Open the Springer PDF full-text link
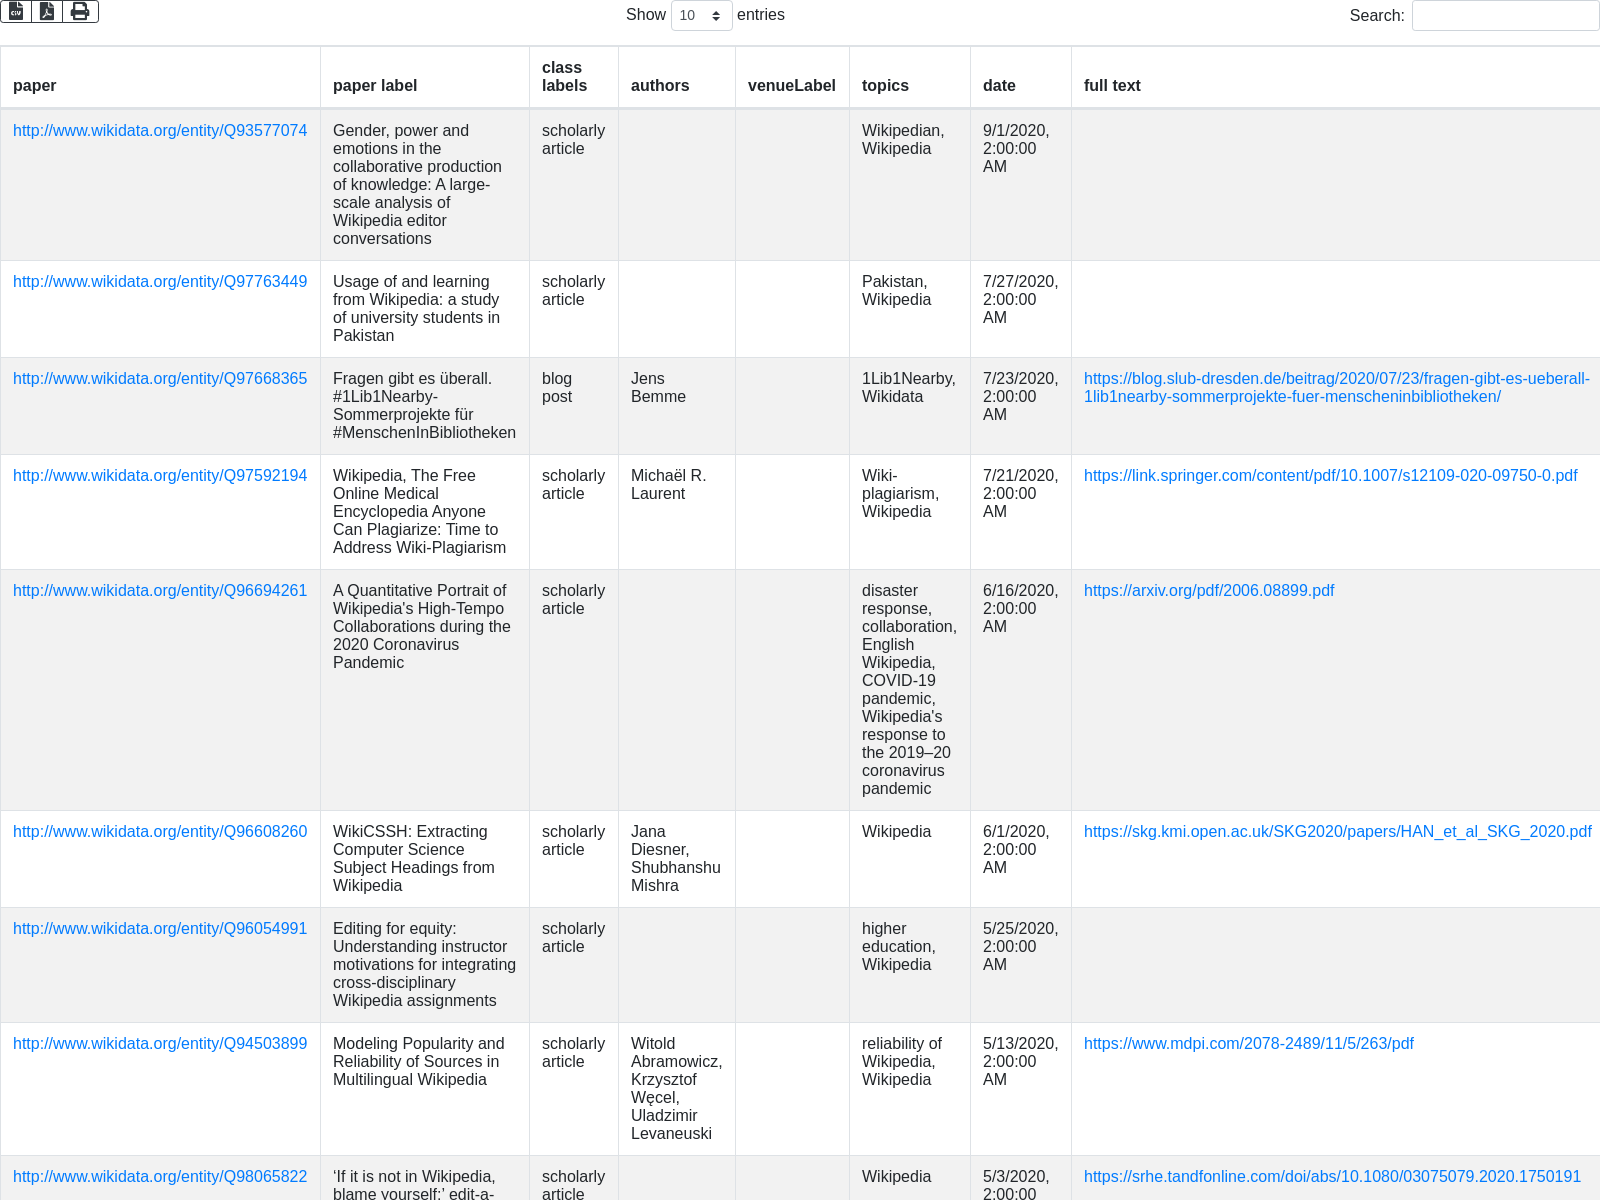This screenshot has height=1200, width=1600. 1330,476
